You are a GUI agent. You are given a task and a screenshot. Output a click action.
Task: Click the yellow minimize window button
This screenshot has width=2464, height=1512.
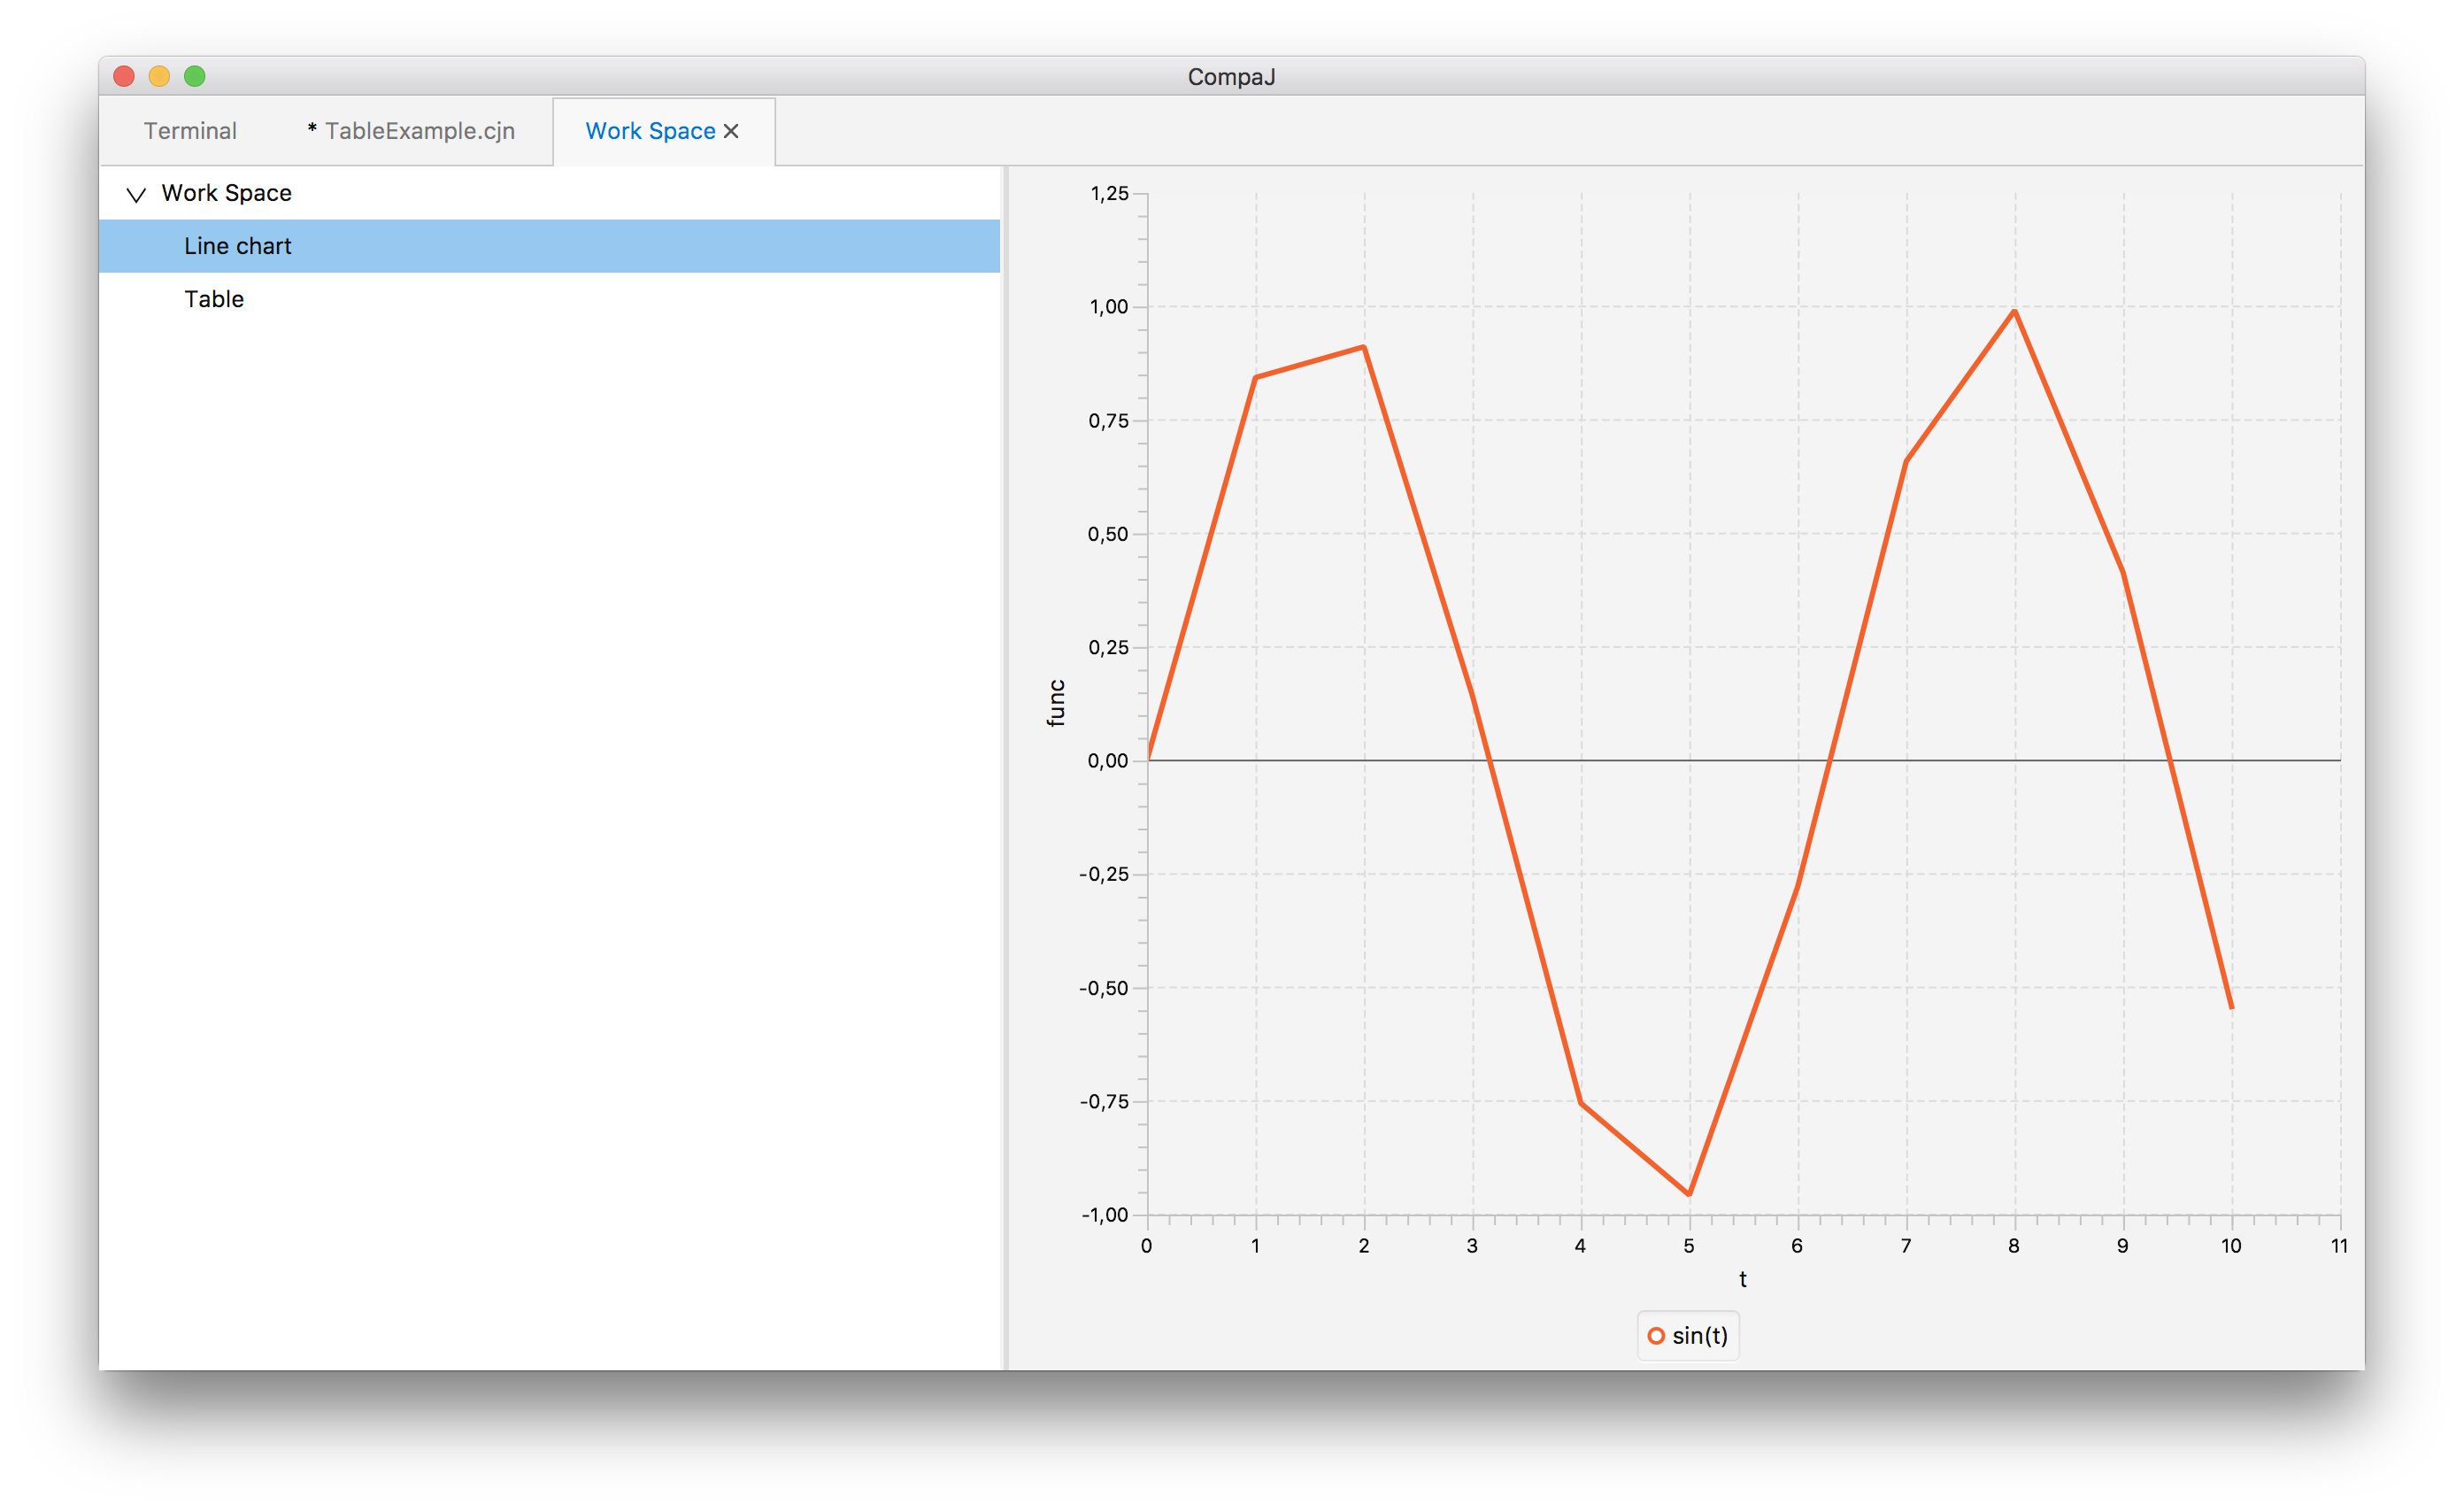[x=159, y=76]
